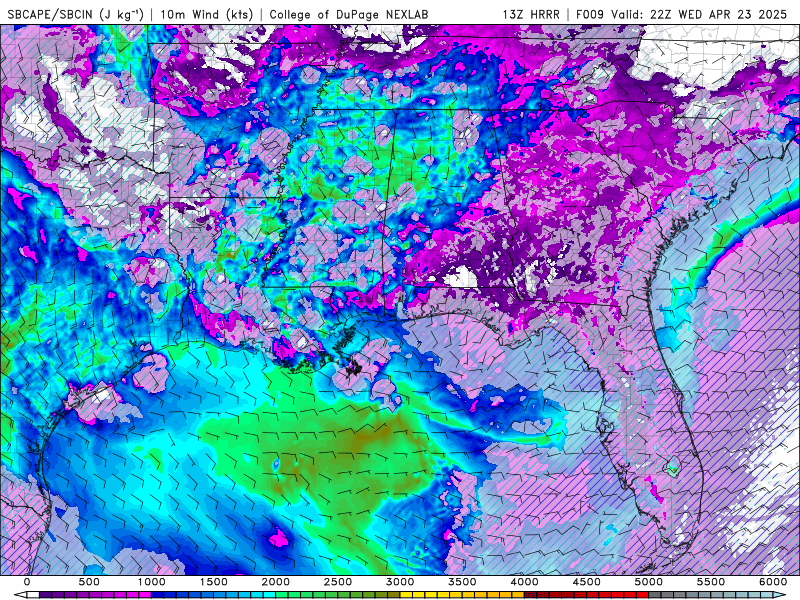Click the 13Z HRRR model run label
Screen dimensions: 800x600
coord(531,14)
